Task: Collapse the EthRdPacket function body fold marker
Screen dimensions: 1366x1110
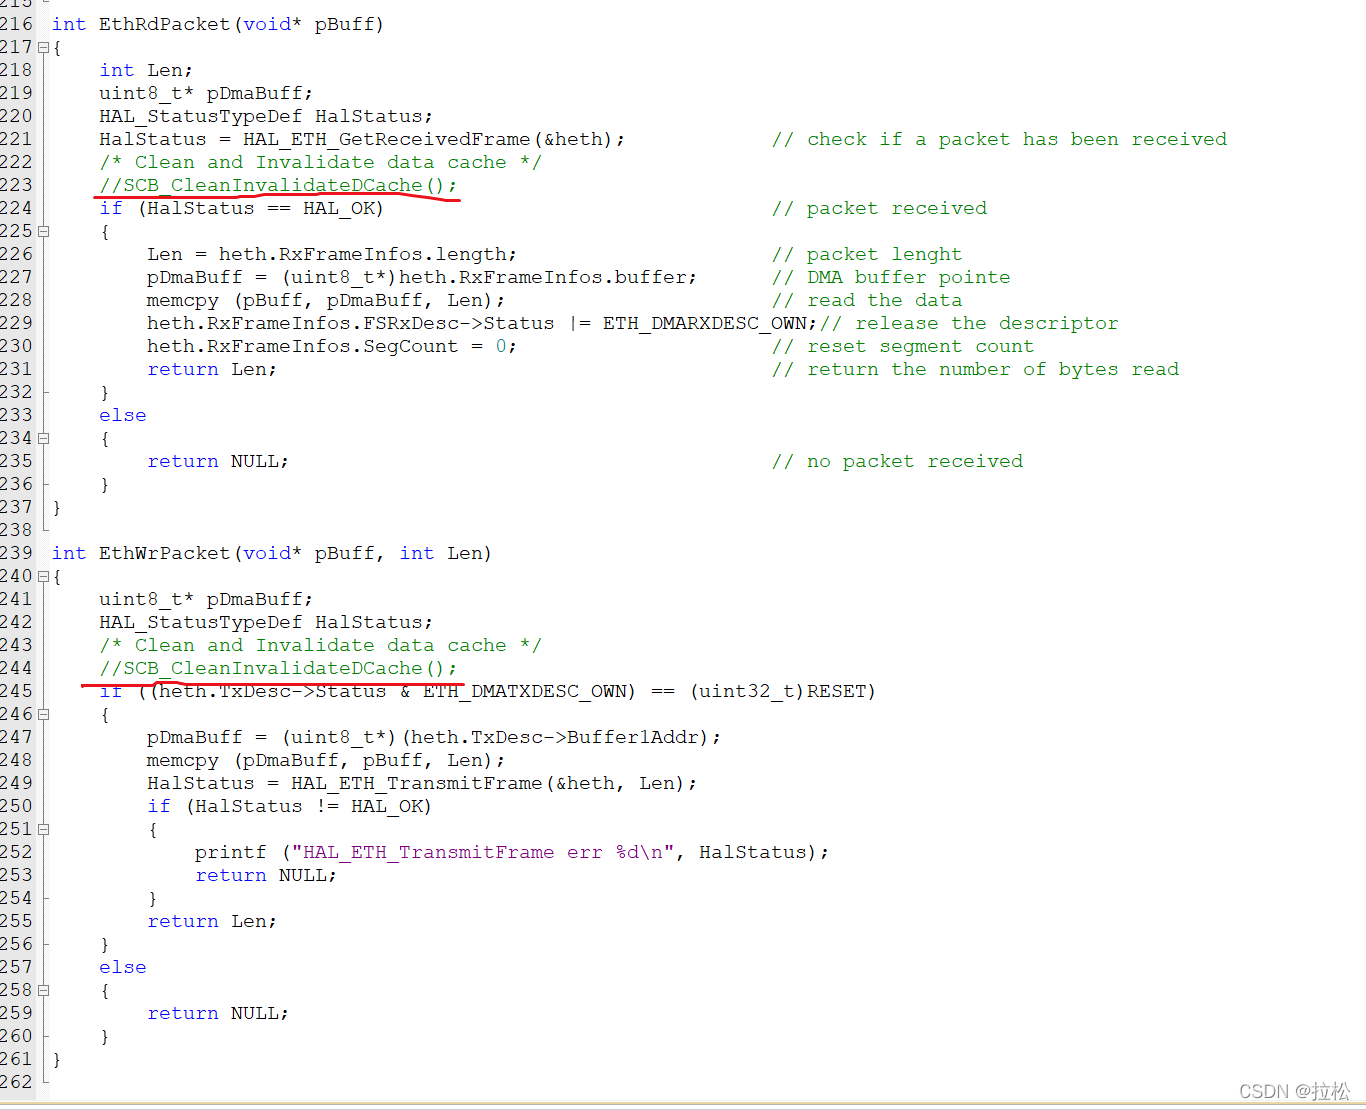Action: tap(43, 47)
